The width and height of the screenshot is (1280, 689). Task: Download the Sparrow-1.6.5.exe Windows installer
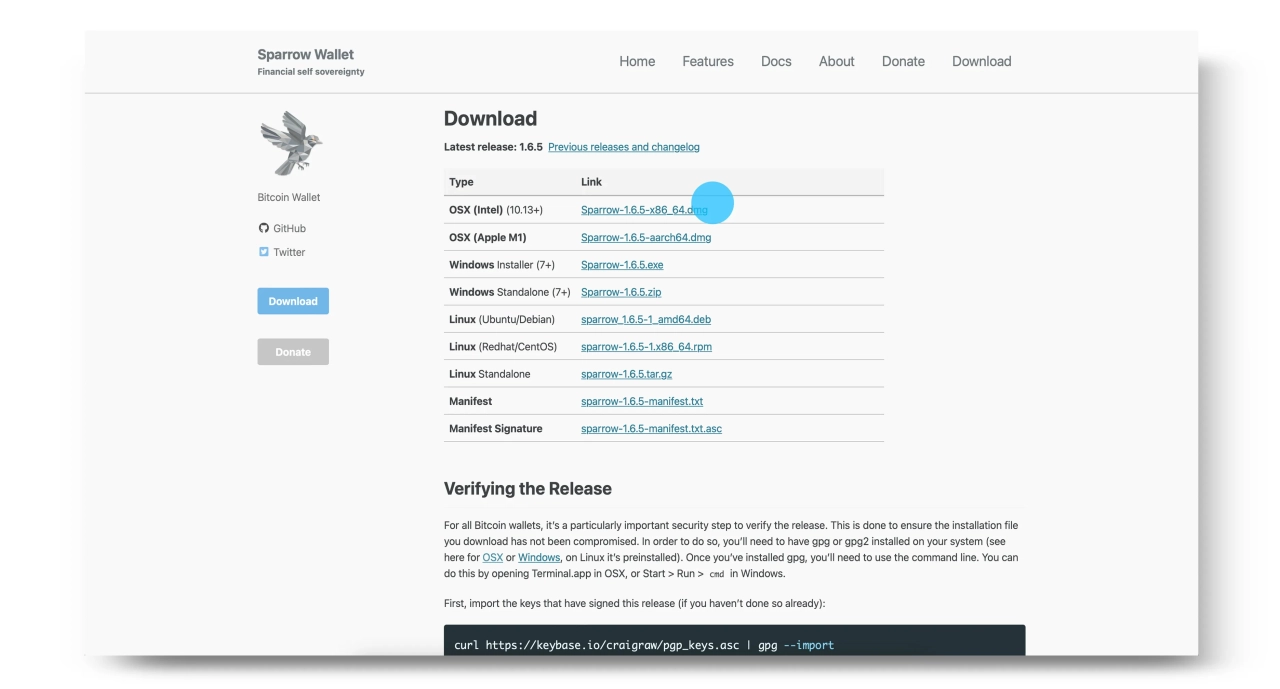(622, 265)
